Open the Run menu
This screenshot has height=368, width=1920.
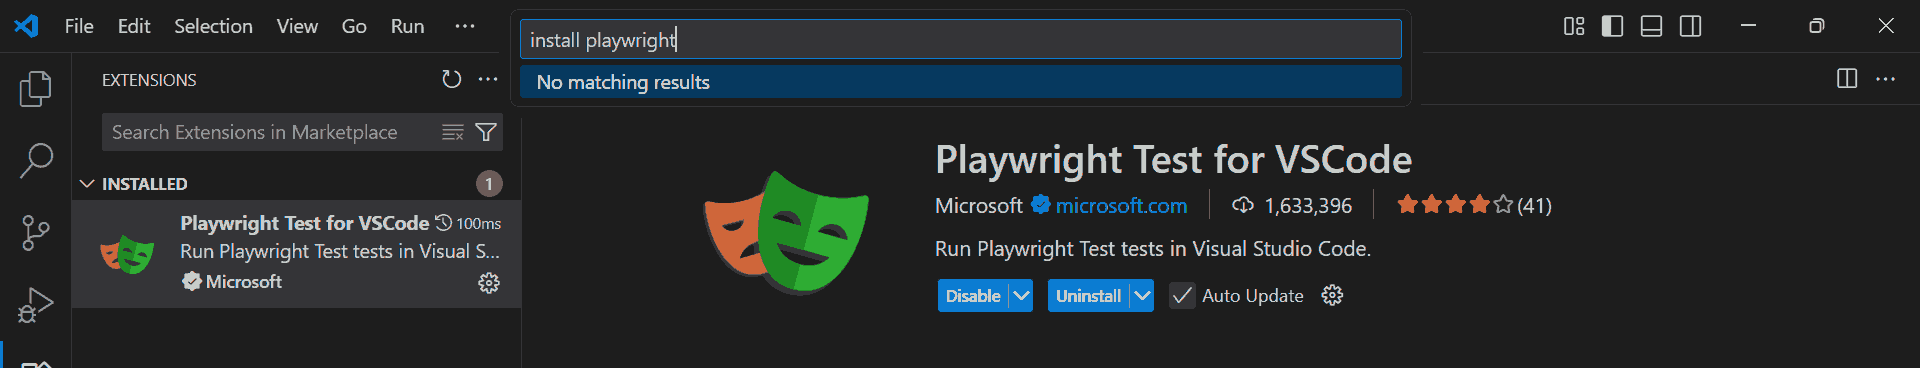(x=407, y=26)
